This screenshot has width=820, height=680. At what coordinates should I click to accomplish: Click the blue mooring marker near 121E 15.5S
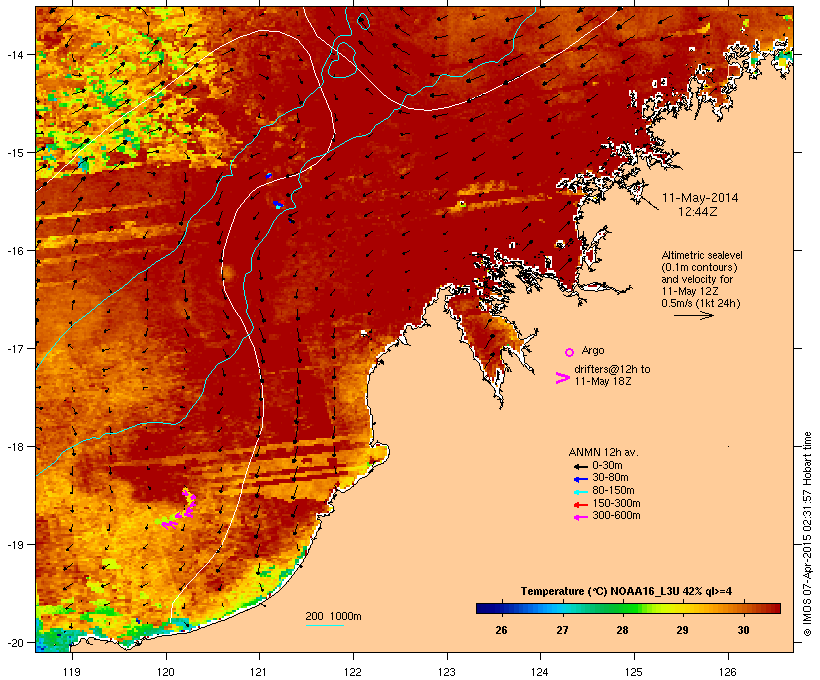coord(278,204)
